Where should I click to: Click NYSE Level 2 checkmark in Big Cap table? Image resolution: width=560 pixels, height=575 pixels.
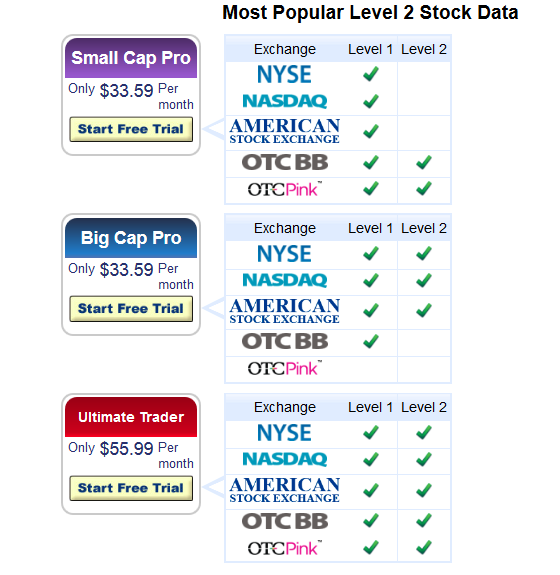click(x=424, y=253)
